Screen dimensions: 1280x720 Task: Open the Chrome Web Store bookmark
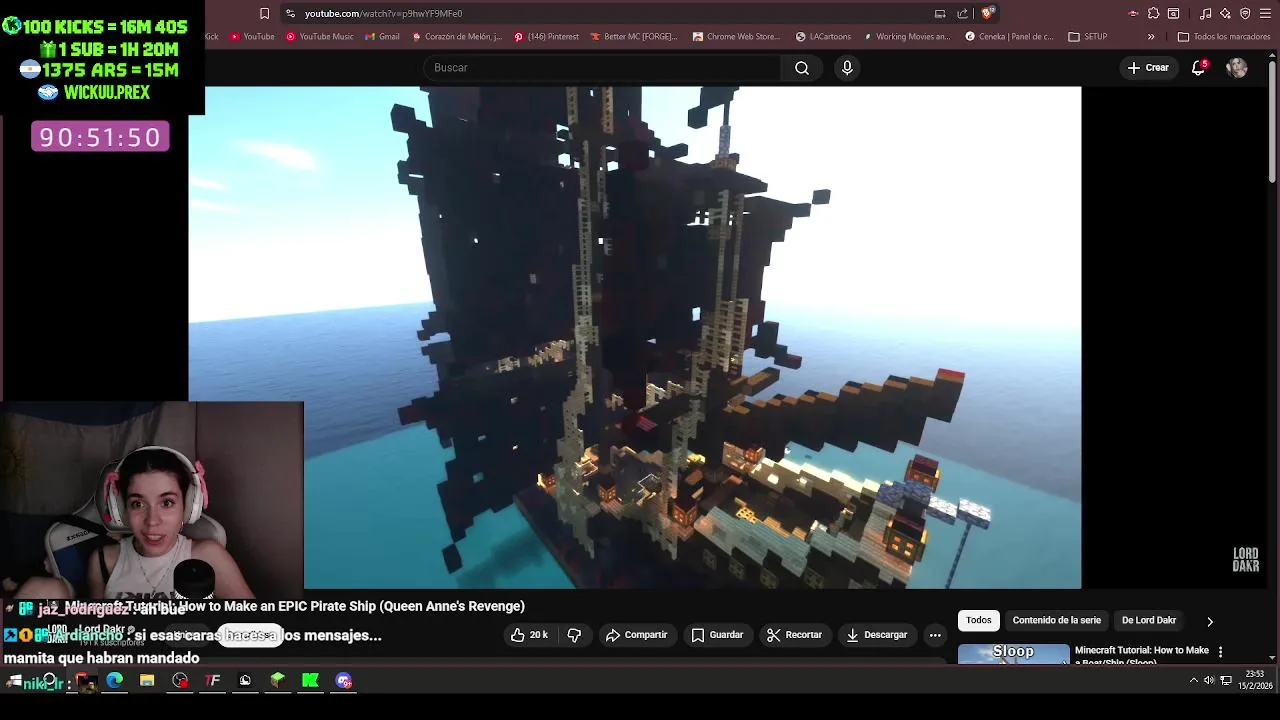[x=735, y=37]
